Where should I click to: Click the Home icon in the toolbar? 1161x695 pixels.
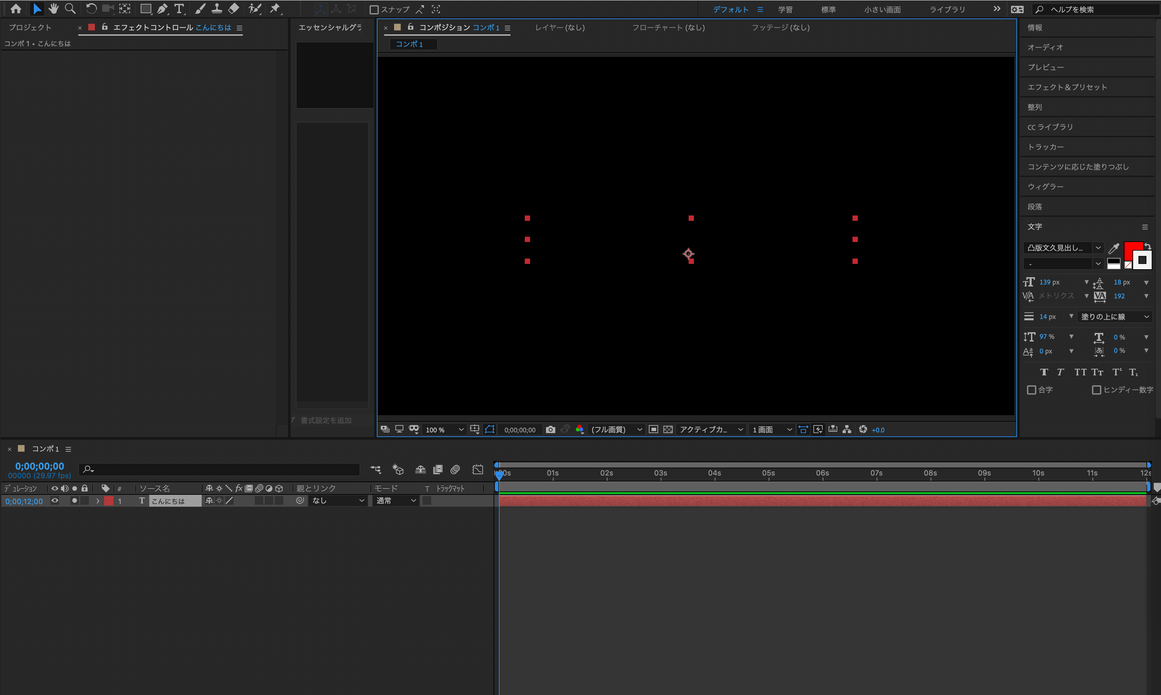16,9
